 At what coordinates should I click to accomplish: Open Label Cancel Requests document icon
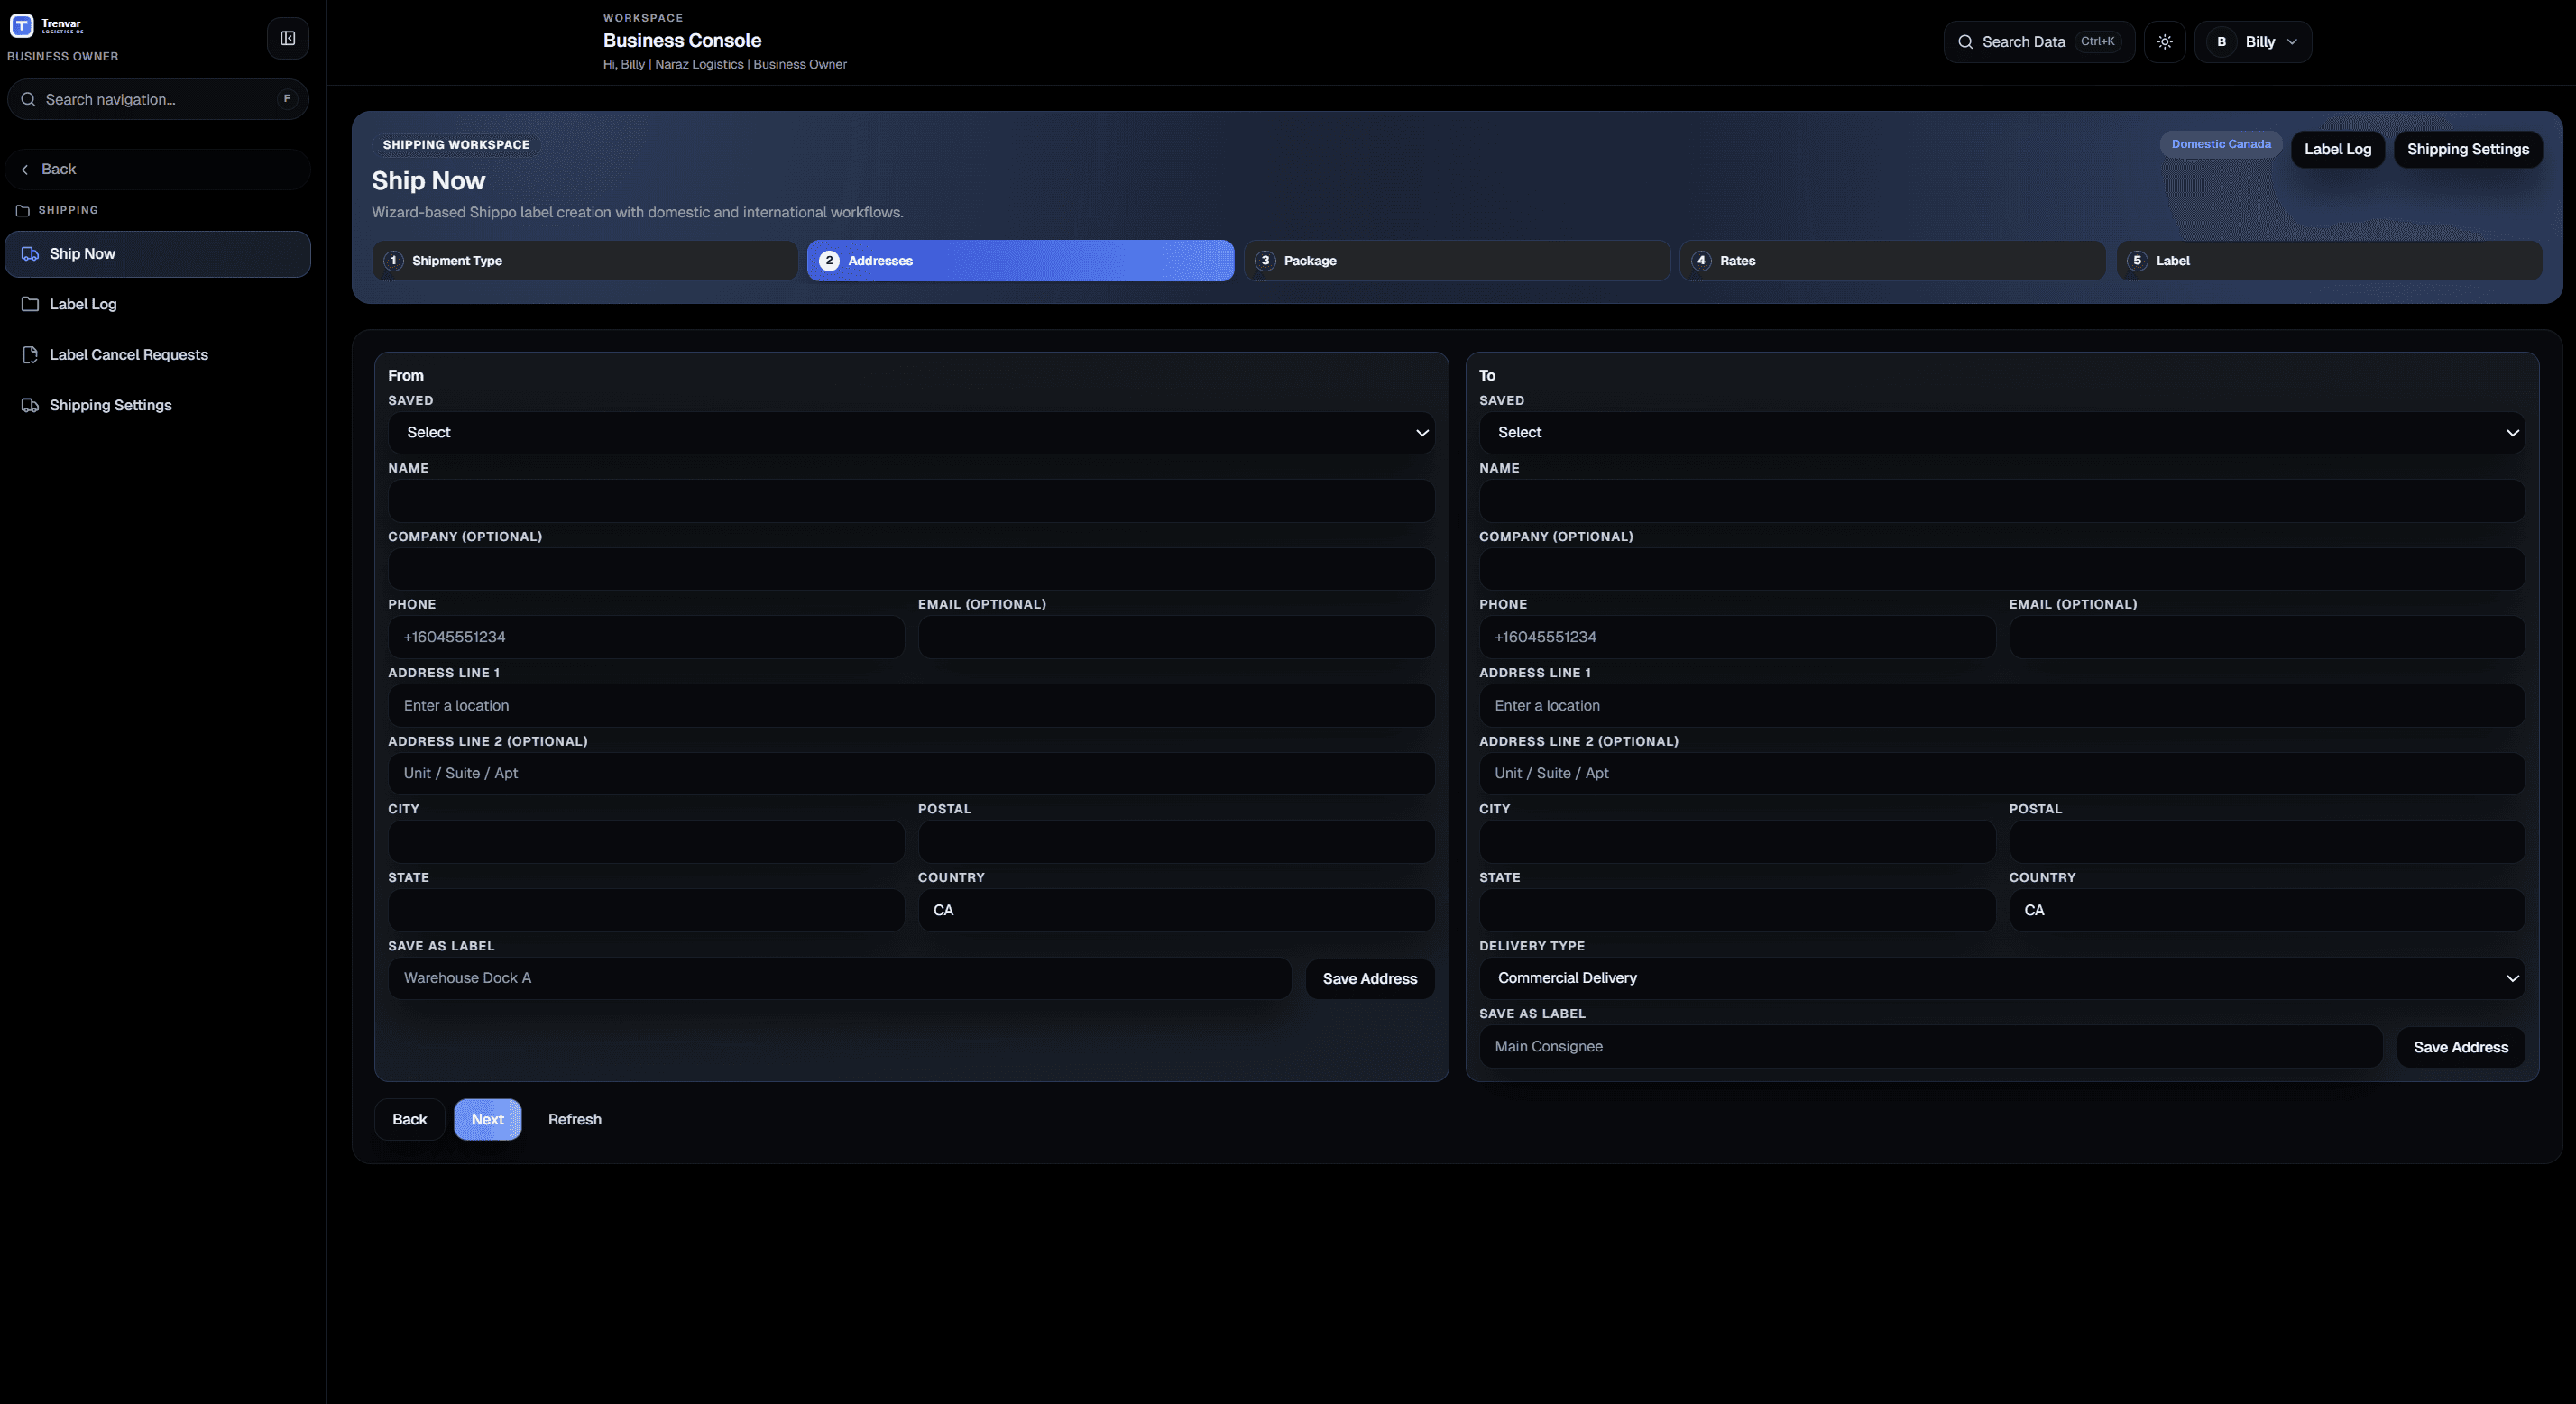click(30, 355)
